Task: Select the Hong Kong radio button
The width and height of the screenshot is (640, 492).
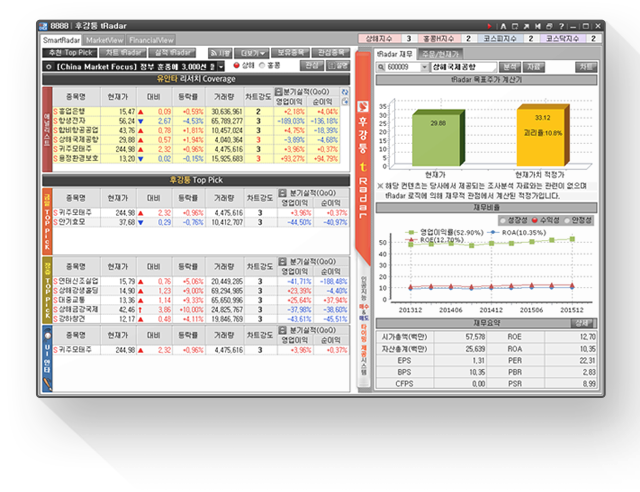Action: (x=262, y=65)
